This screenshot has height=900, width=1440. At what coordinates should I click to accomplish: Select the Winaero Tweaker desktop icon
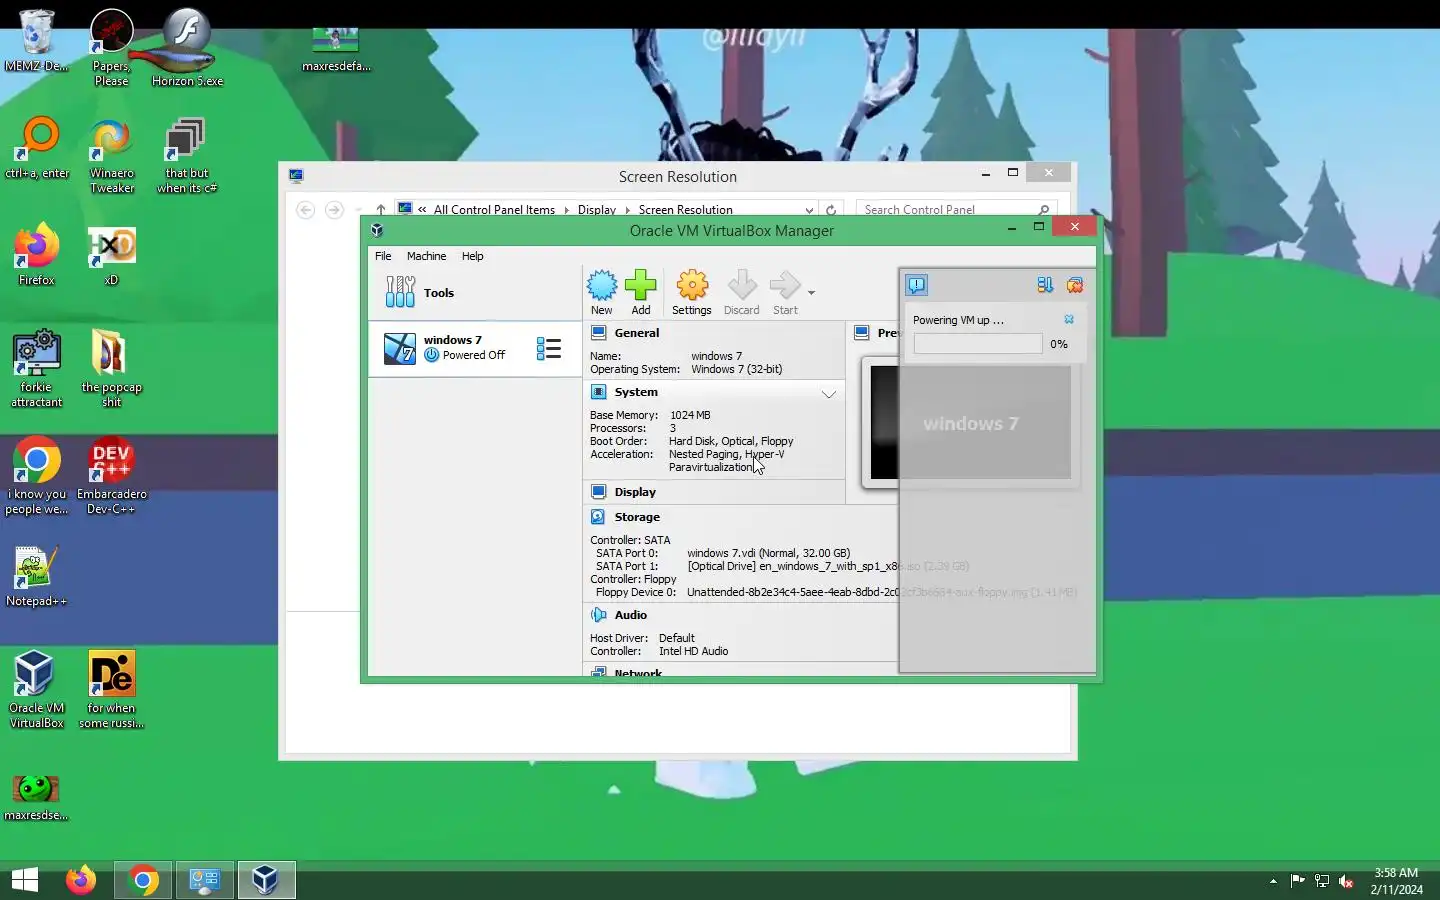(x=112, y=156)
